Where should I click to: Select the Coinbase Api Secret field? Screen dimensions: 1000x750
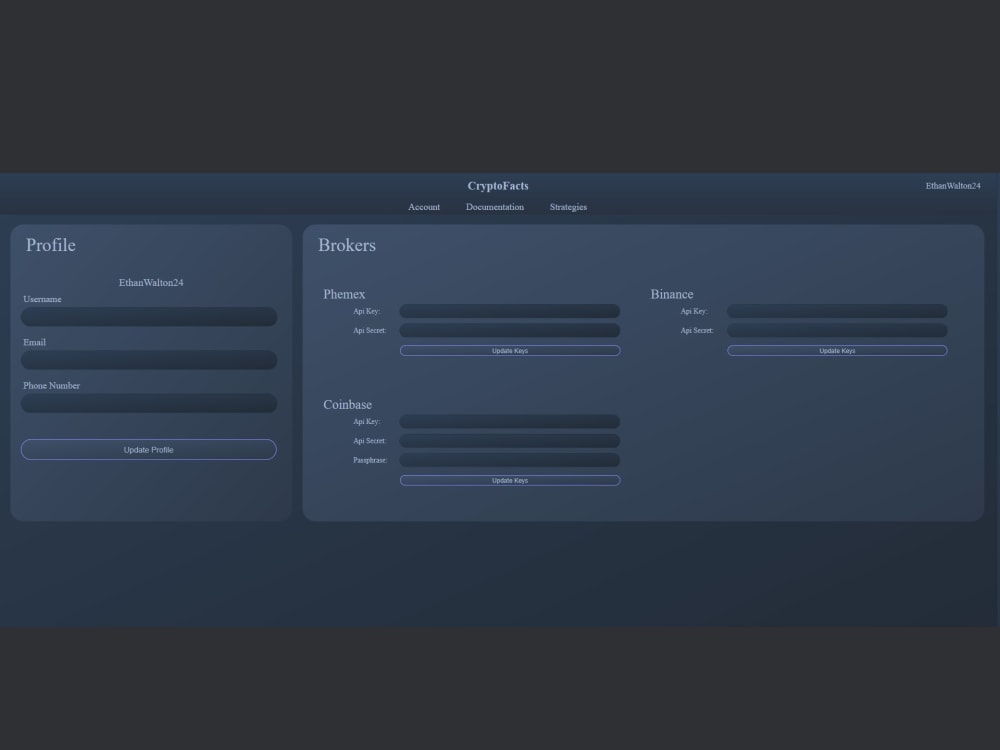pos(510,440)
